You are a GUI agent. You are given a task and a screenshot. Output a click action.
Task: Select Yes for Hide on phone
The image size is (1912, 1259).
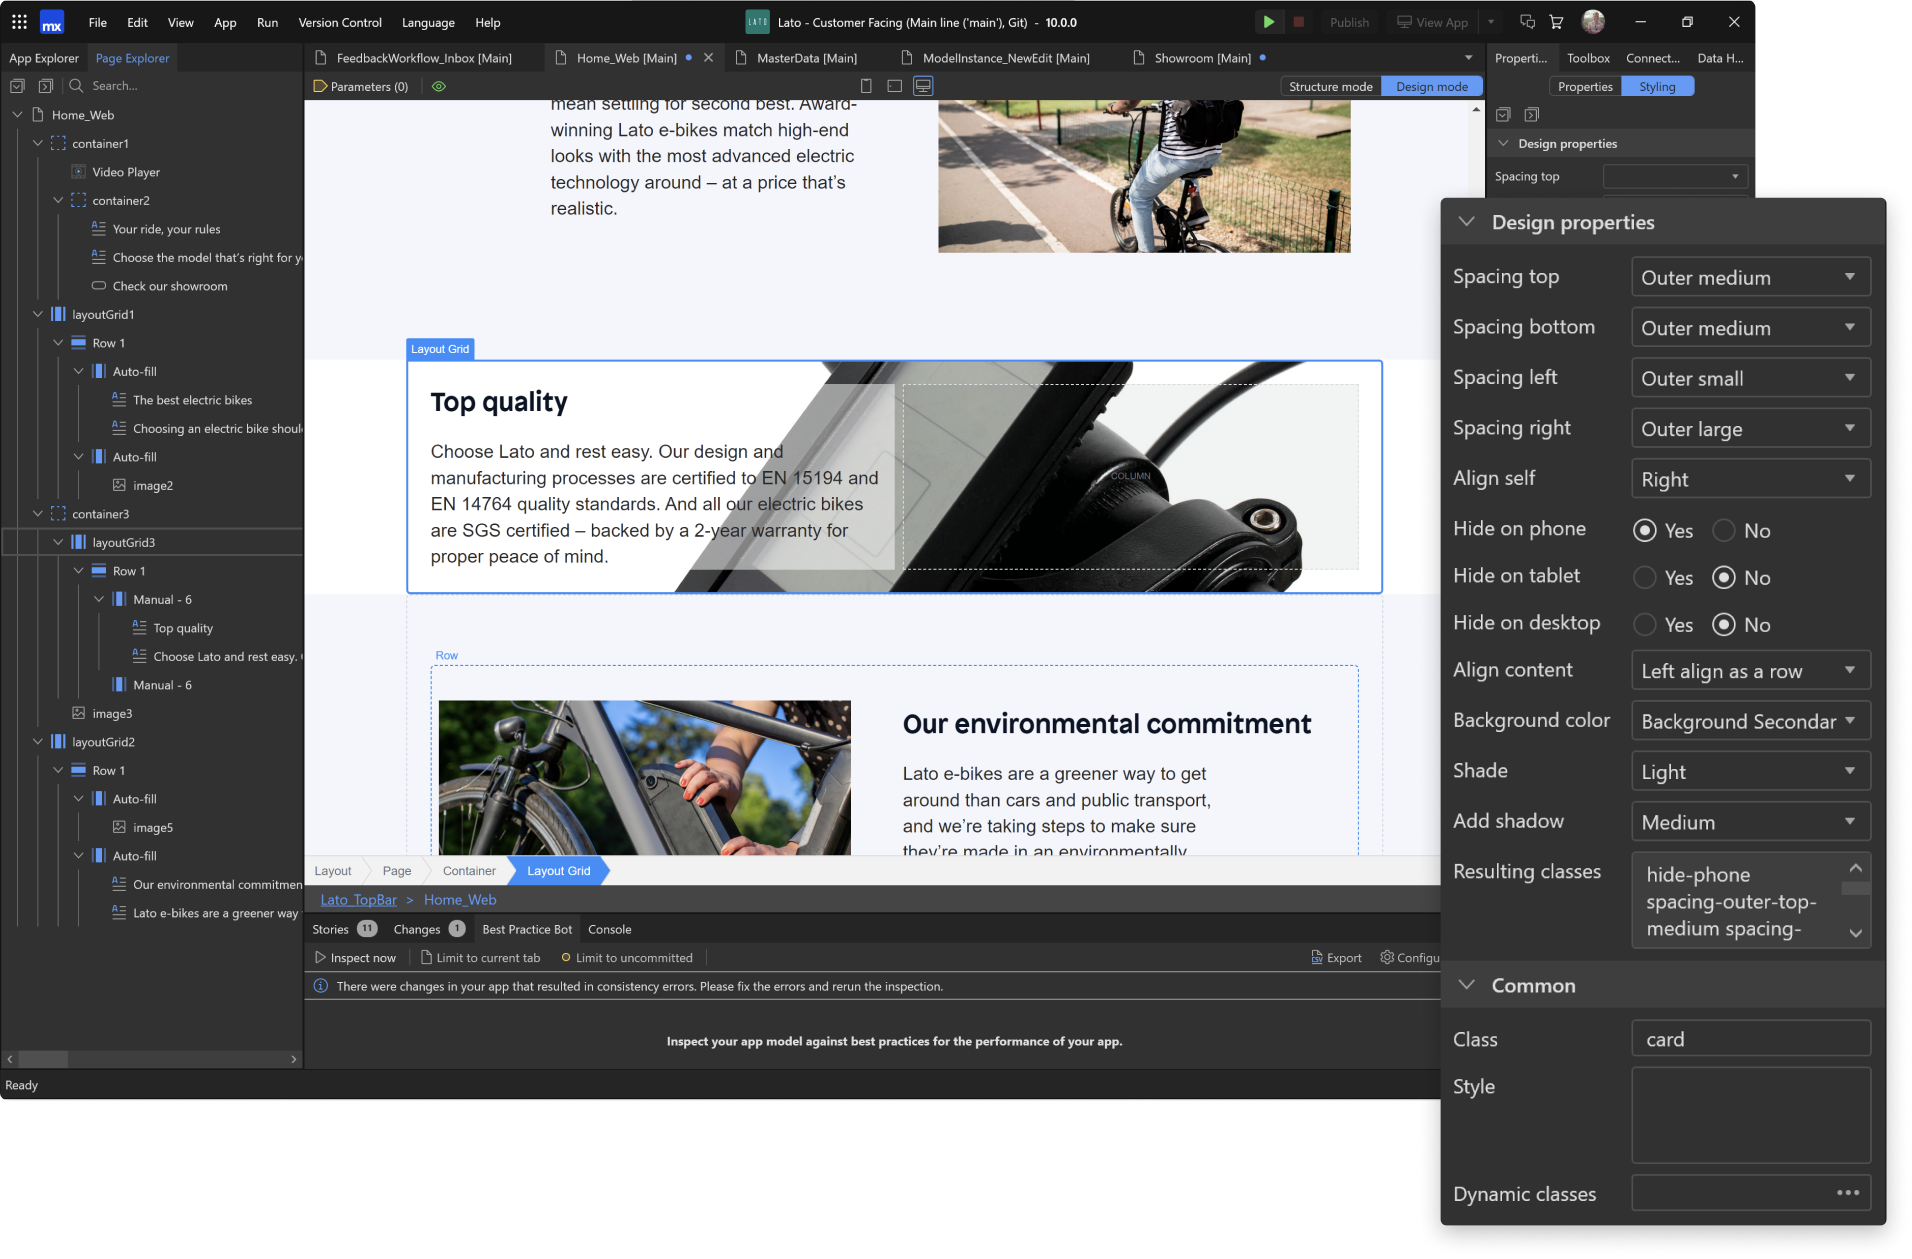[x=1645, y=530]
